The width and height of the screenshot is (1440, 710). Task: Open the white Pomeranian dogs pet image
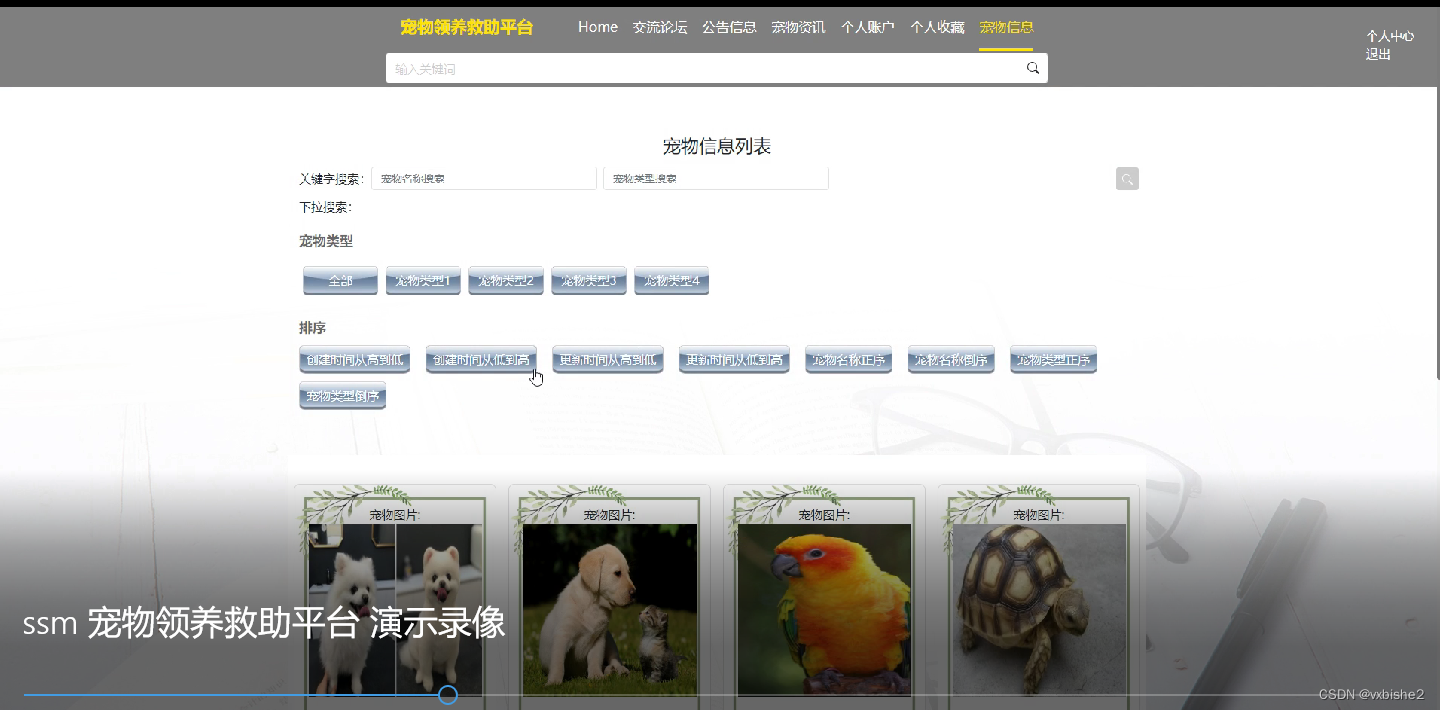396,609
